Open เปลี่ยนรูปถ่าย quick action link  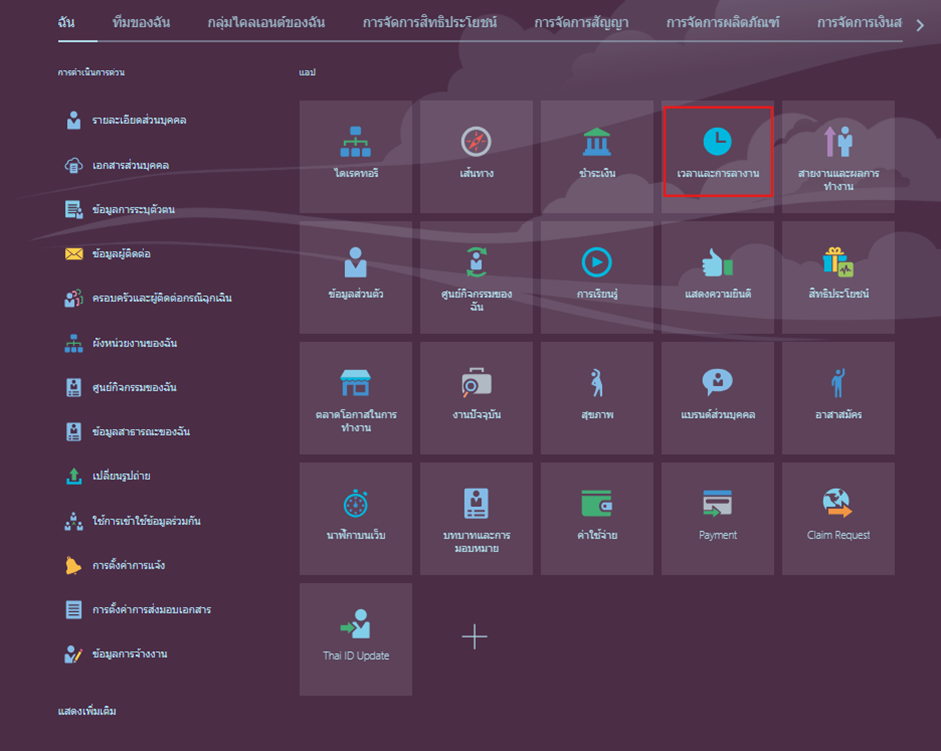pyautogui.click(x=121, y=477)
